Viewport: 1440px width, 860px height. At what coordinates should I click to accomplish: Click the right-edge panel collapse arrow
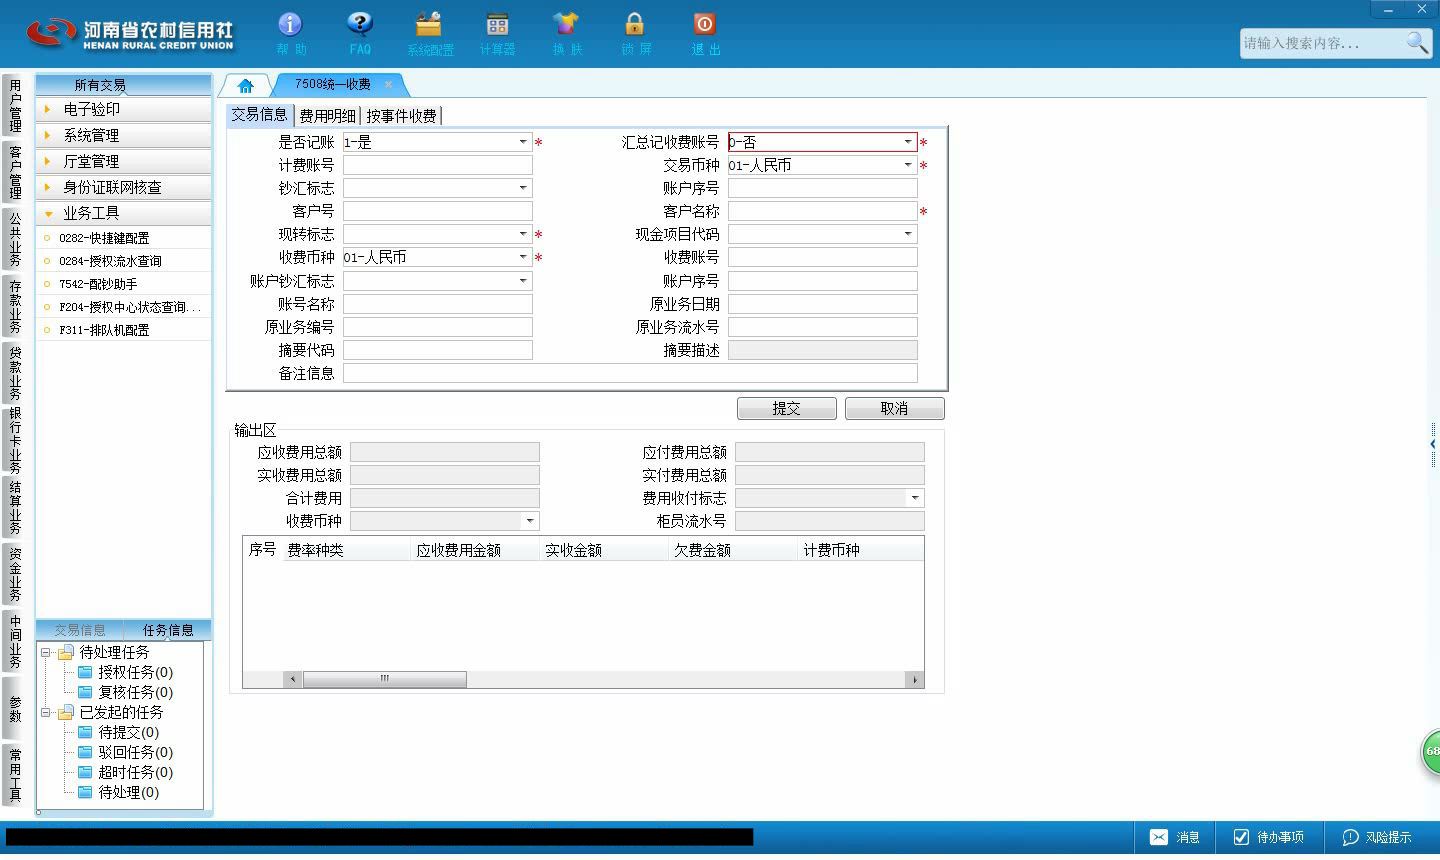[x=1433, y=444]
